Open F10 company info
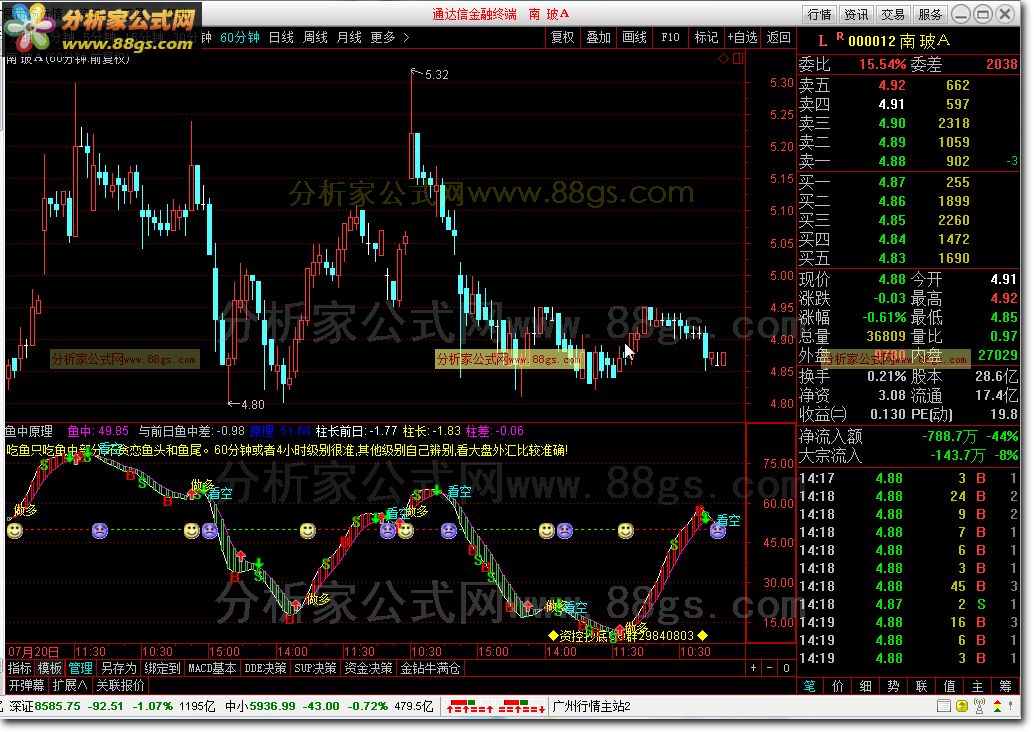 point(670,38)
